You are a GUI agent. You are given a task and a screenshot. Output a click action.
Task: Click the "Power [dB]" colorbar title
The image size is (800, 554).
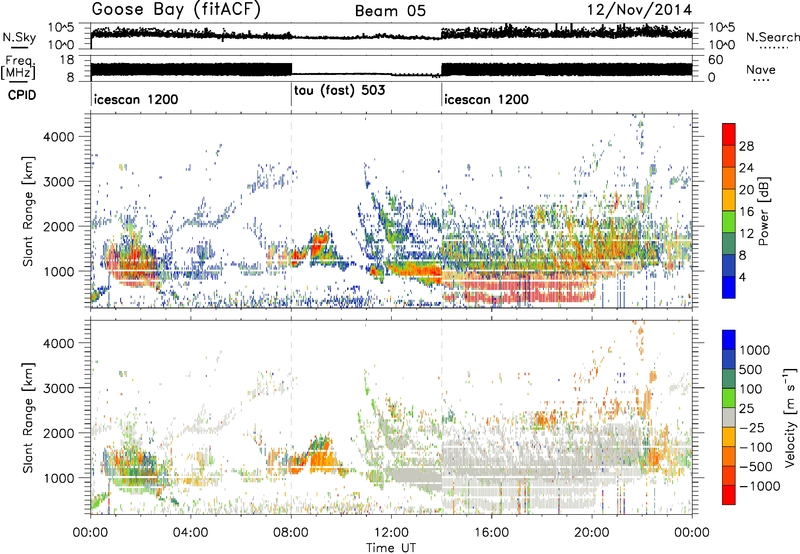(763, 211)
